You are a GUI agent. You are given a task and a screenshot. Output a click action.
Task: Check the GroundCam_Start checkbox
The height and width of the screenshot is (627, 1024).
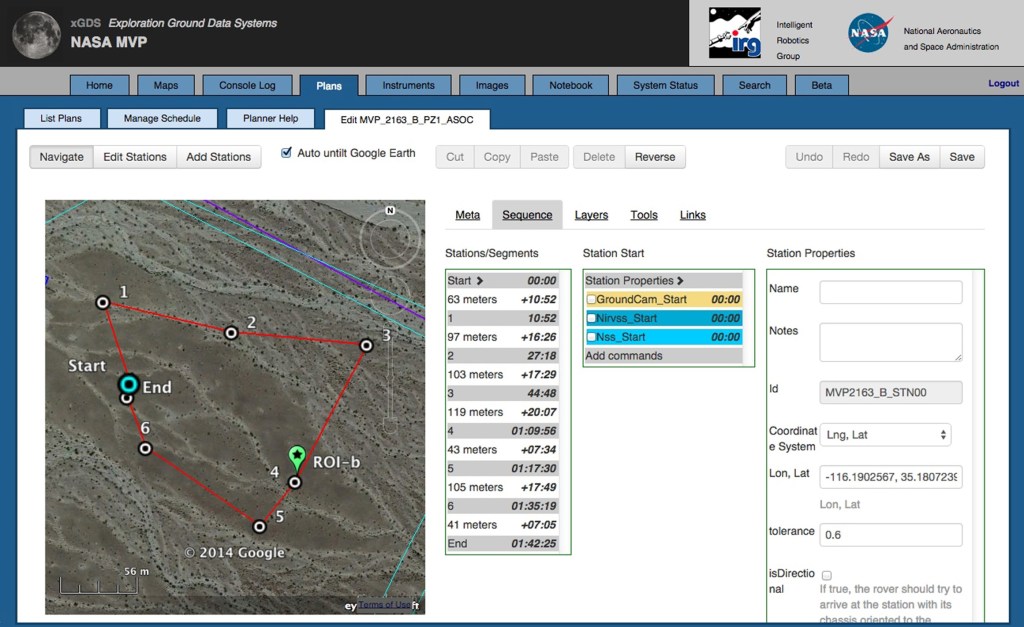click(593, 300)
